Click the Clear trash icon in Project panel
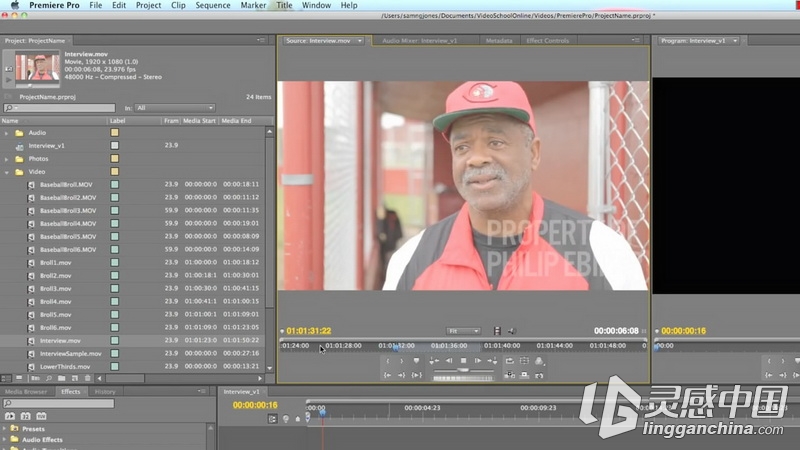 point(88,378)
